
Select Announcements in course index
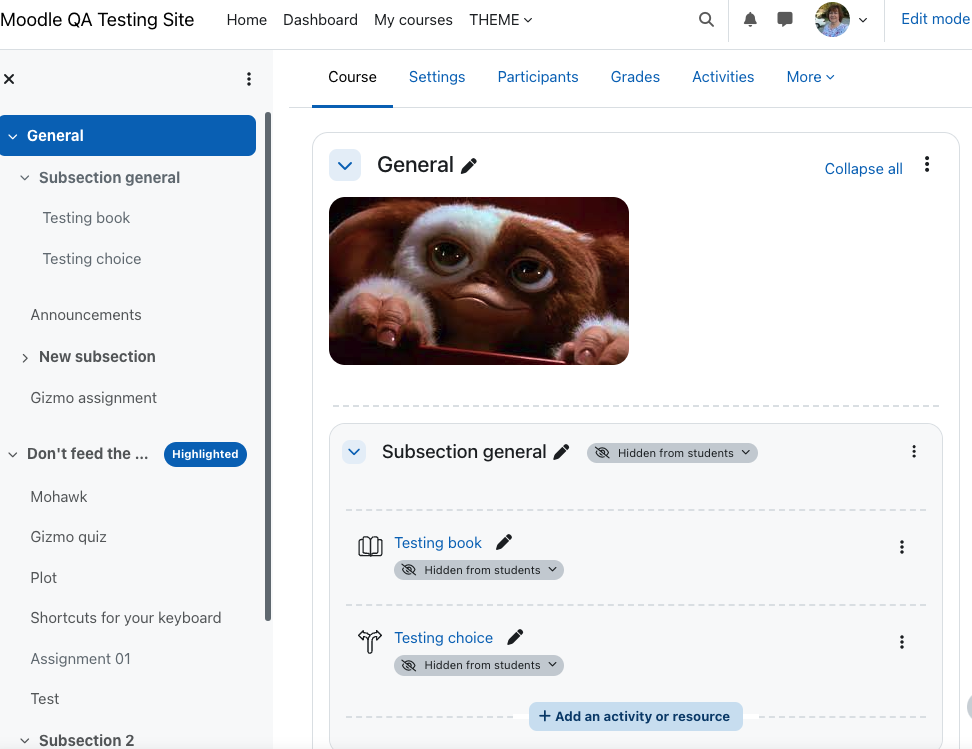click(x=86, y=315)
